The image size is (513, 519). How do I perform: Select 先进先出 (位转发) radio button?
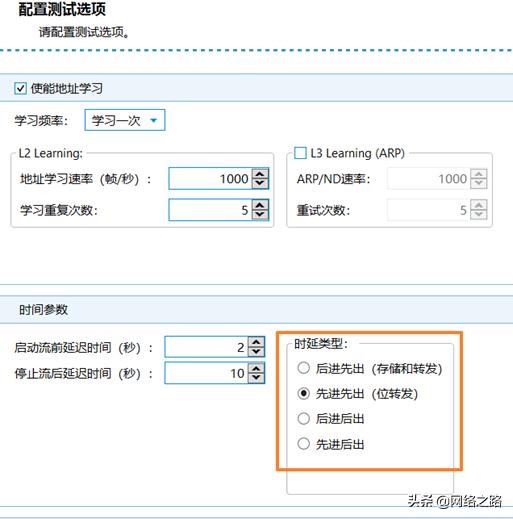tap(303, 394)
